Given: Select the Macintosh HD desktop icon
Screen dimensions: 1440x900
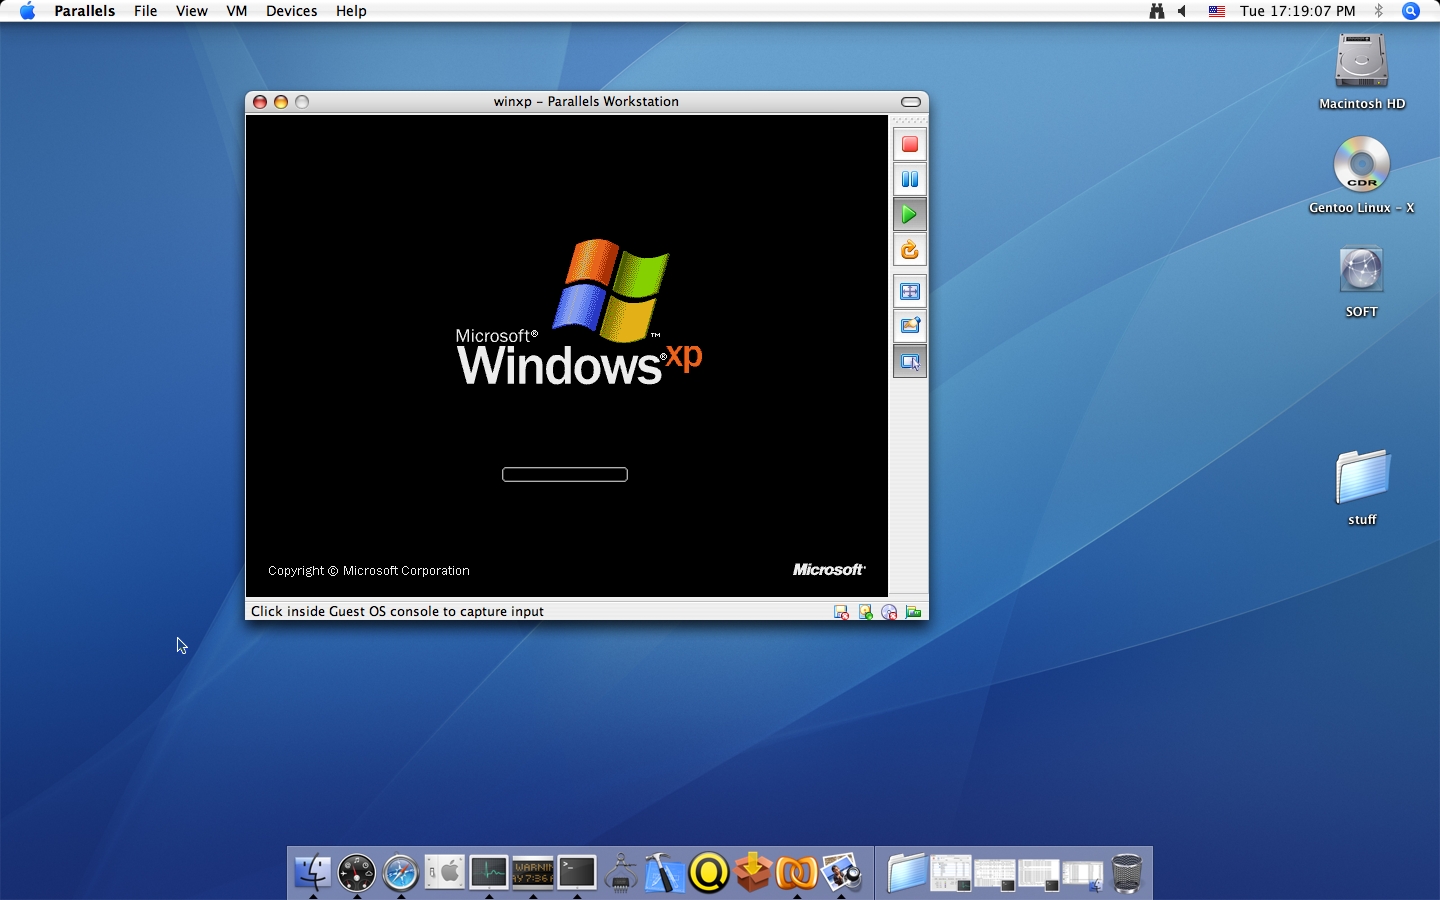Looking at the screenshot, I should 1362,62.
